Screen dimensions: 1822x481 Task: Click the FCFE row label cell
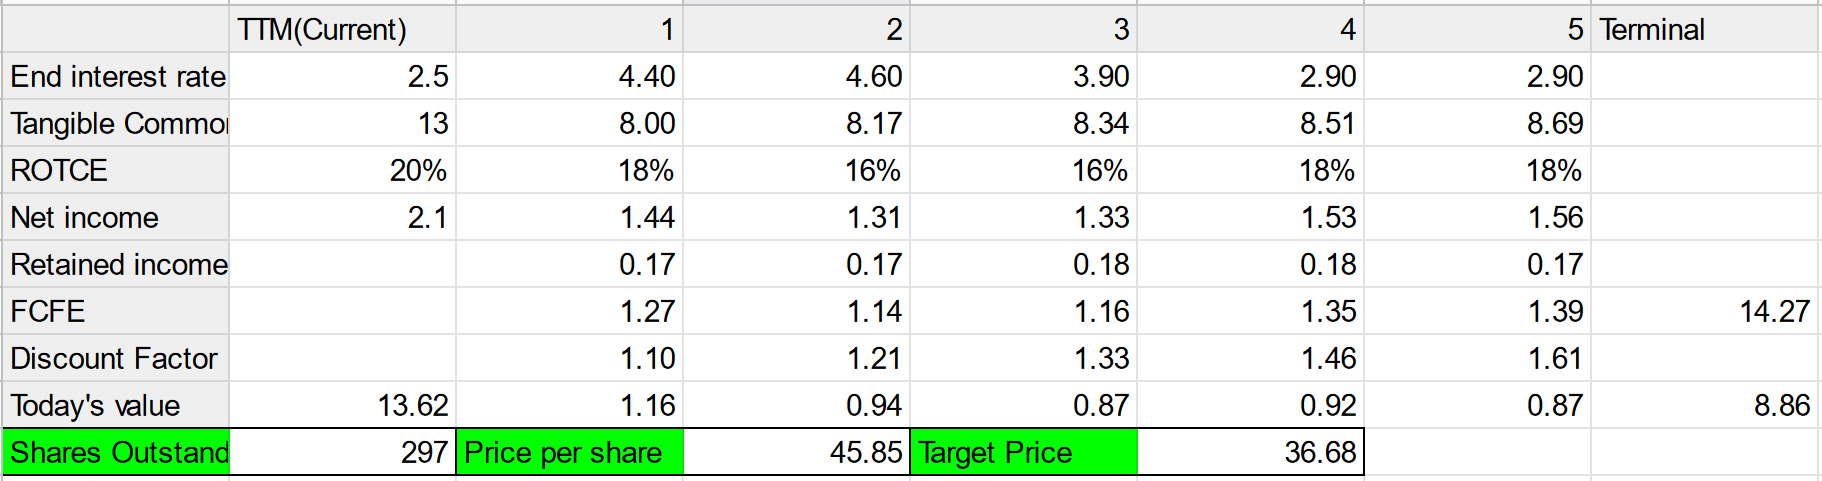(116, 311)
